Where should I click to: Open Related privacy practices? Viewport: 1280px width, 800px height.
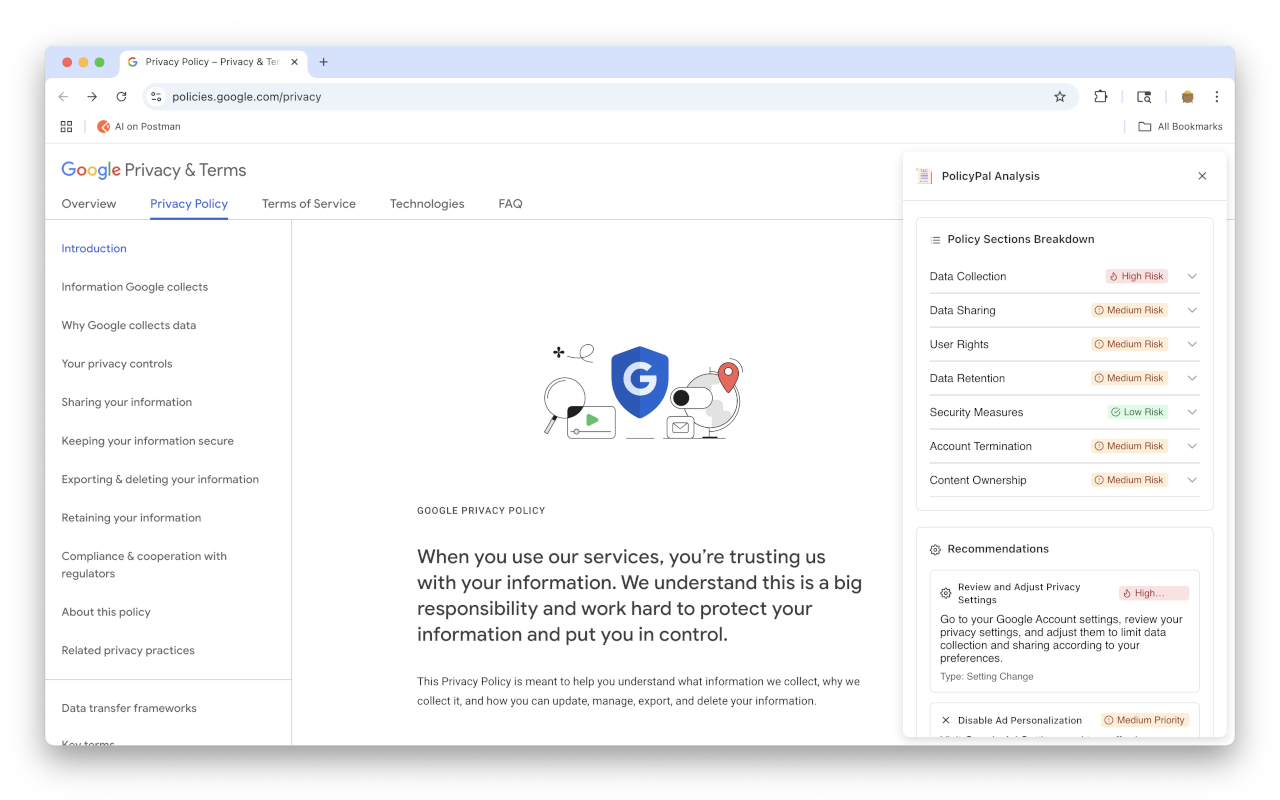coord(128,651)
